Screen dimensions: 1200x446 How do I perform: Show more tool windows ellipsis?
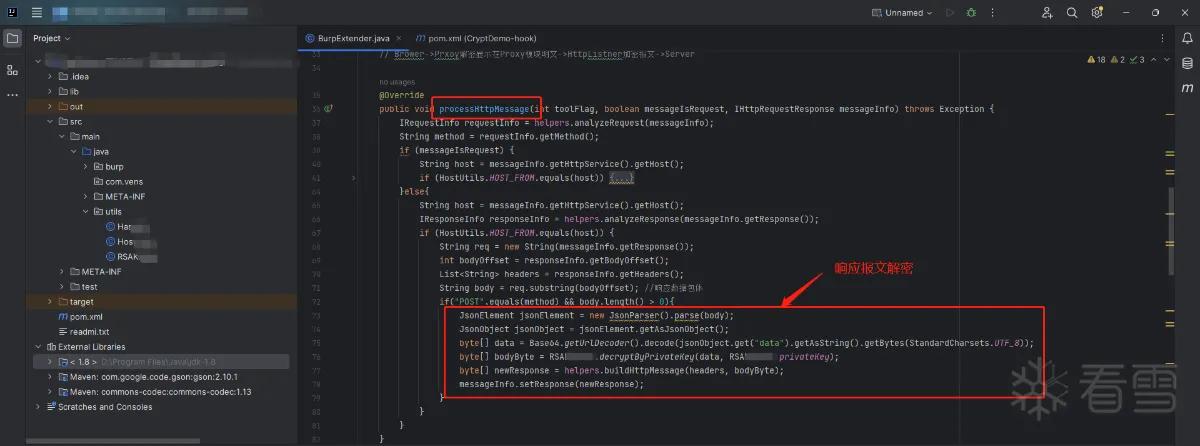click(x=12, y=96)
